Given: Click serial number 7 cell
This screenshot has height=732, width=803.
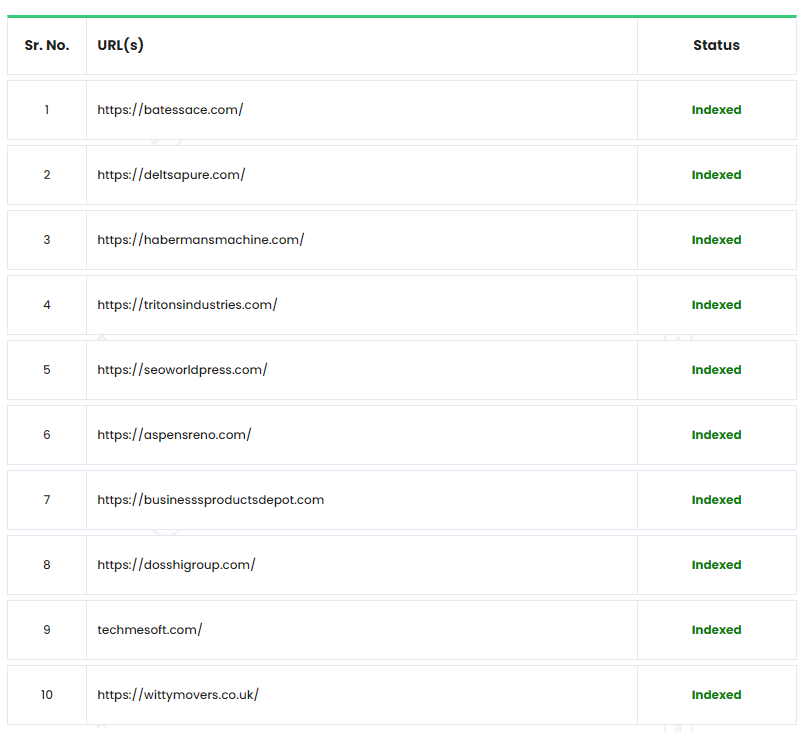Looking at the screenshot, I should coord(47,500).
